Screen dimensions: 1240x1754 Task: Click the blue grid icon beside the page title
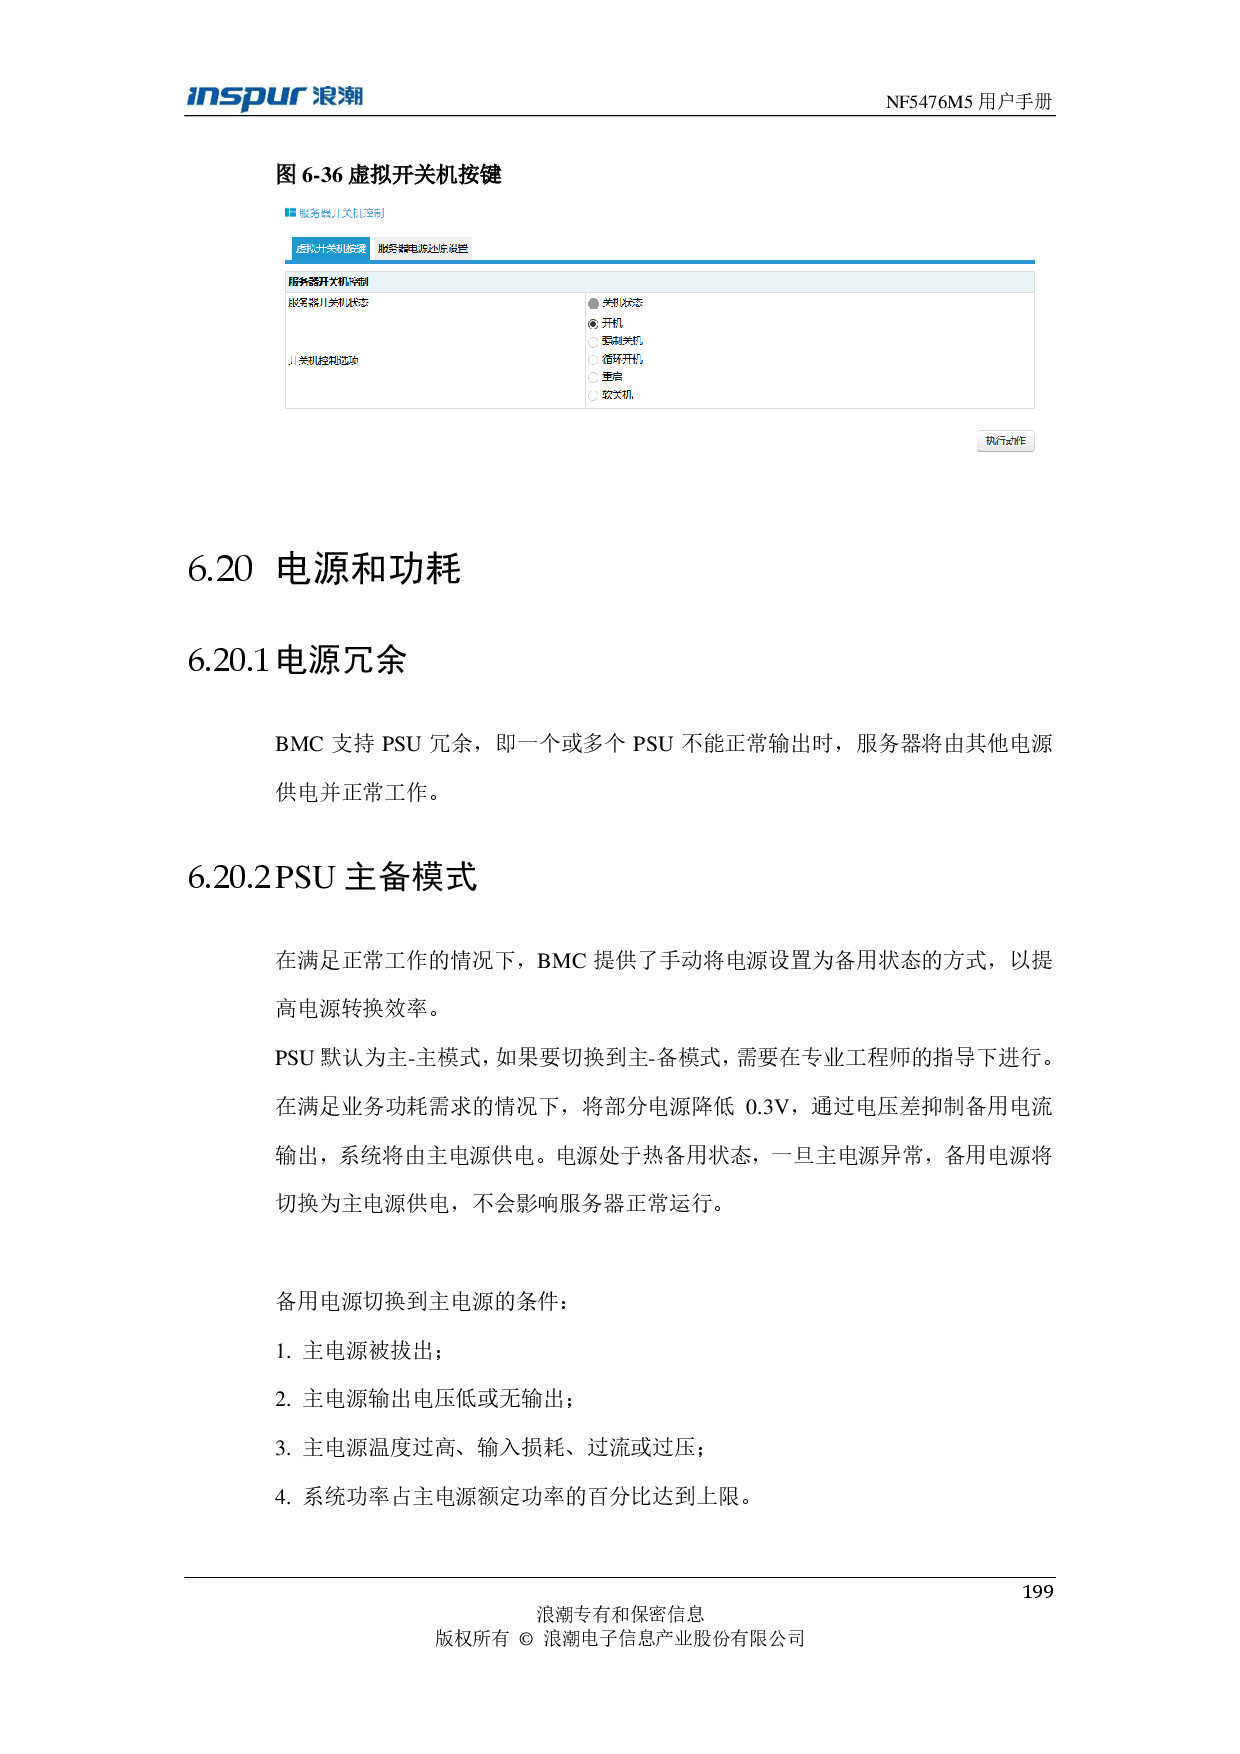(290, 213)
